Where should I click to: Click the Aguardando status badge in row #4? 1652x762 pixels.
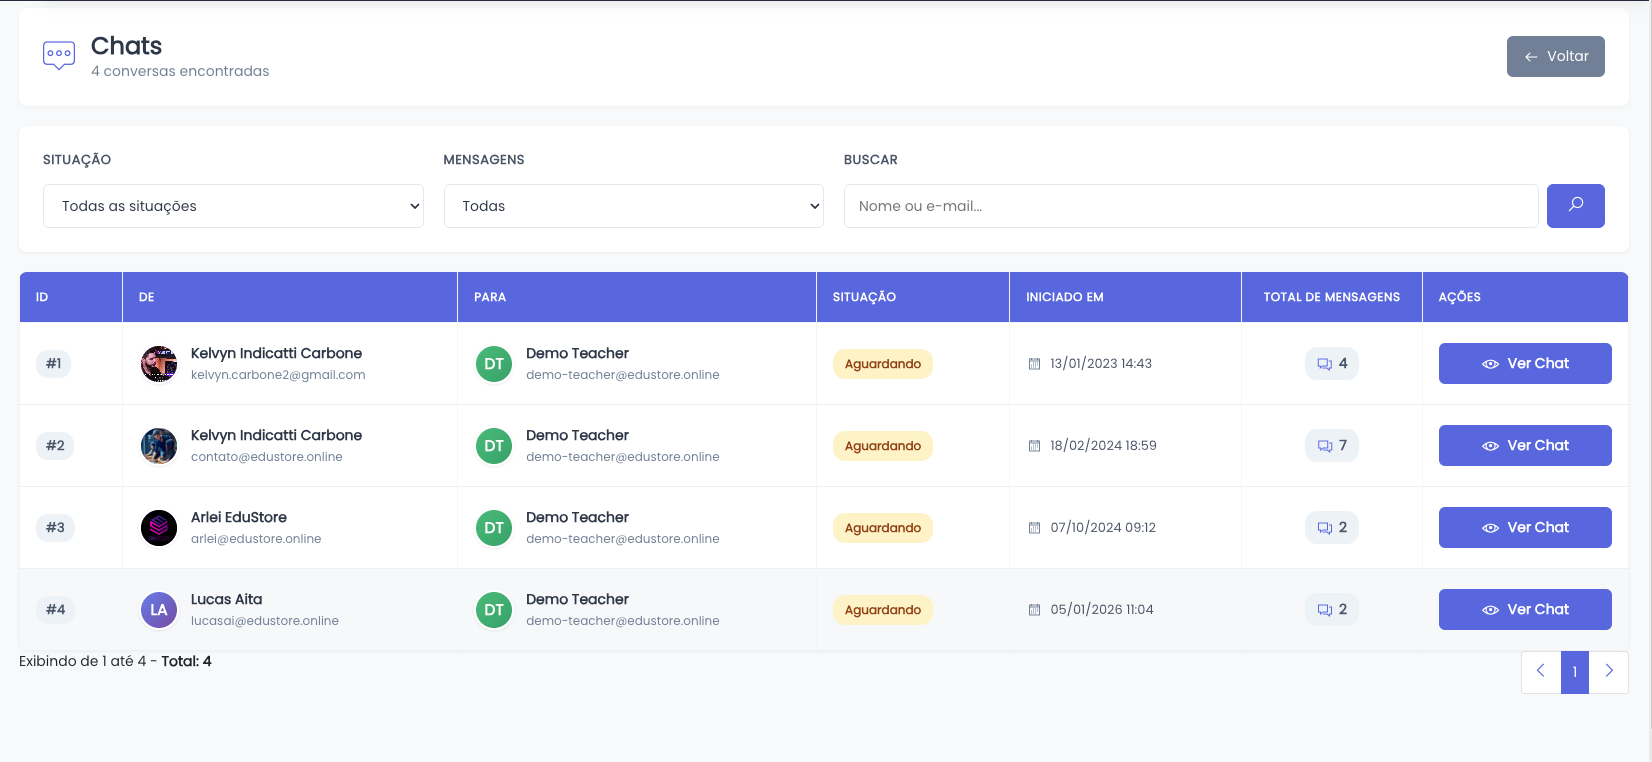coord(882,610)
